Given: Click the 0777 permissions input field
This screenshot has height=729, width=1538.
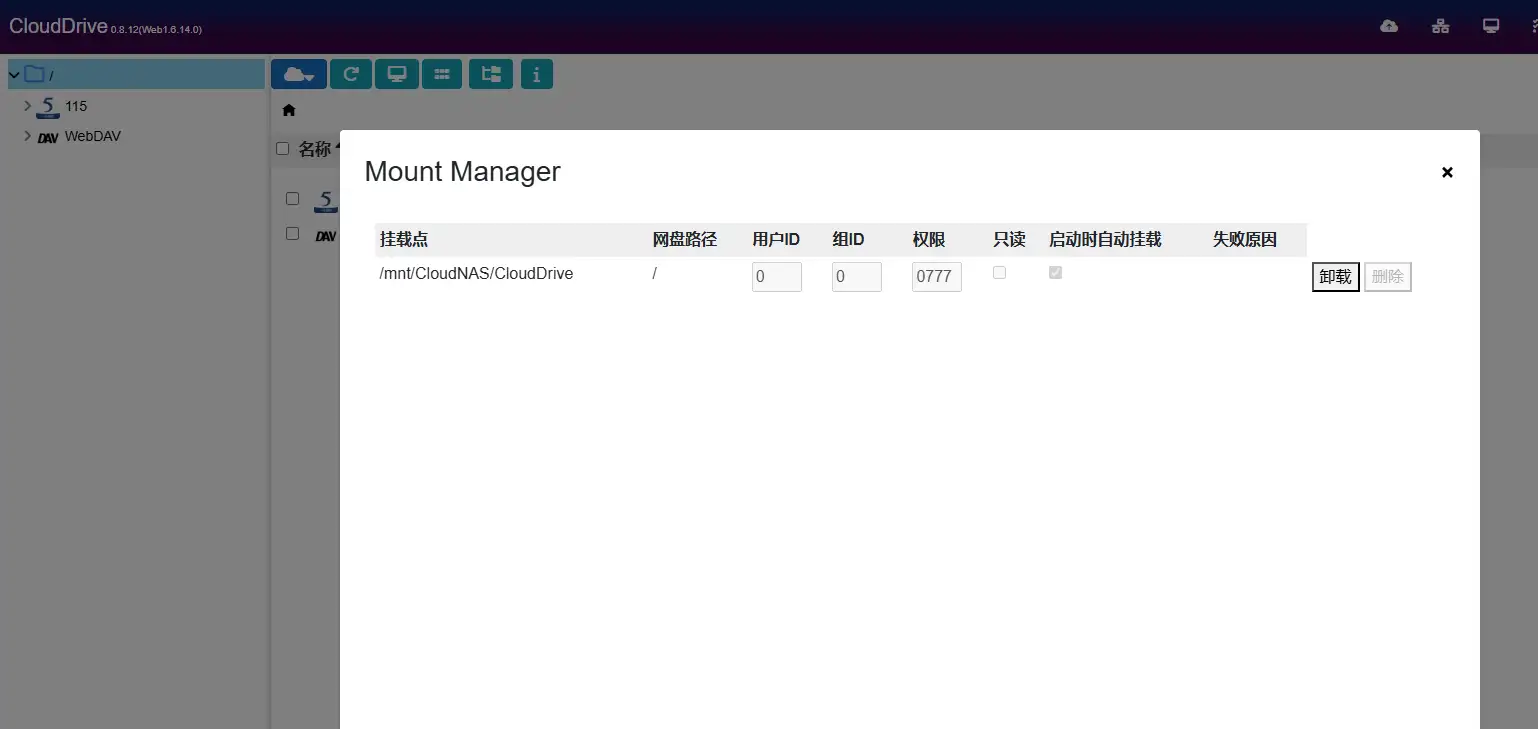Looking at the screenshot, I should pyautogui.click(x=936, y=276).
